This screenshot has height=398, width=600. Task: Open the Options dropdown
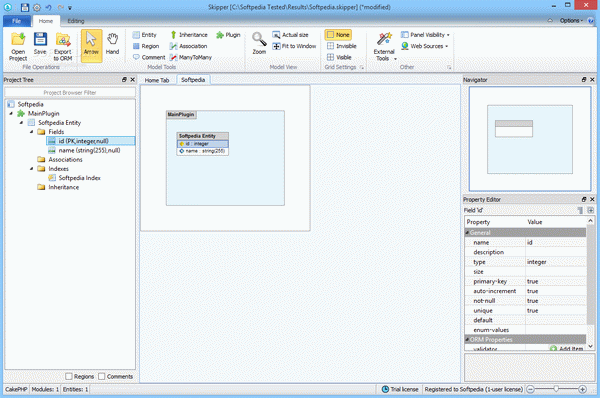(x=571, y=21)
